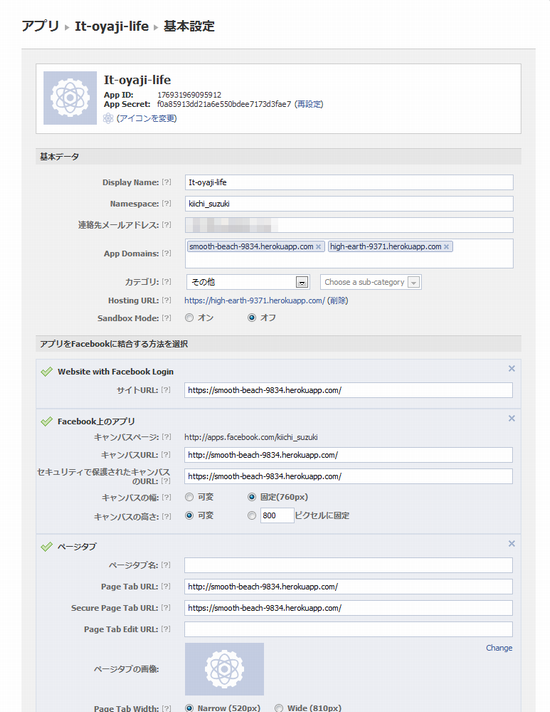The height and width of the screenshot is (712, 550).
Task: Click the 基本データ section header
Action: (x=278, y=157)
